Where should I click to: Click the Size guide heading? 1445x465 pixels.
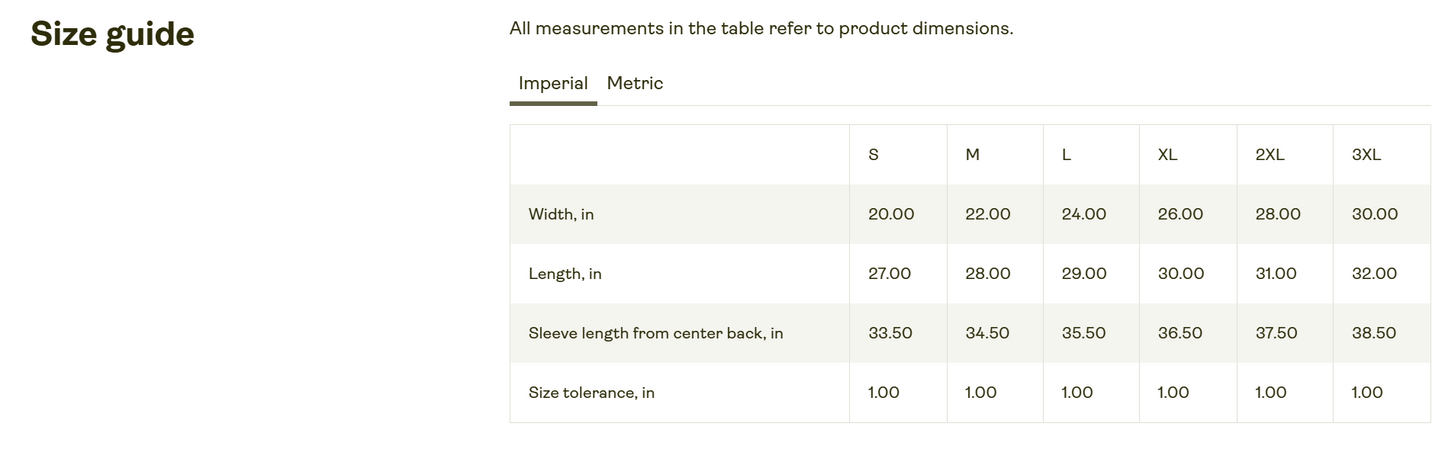pos(112,35)
